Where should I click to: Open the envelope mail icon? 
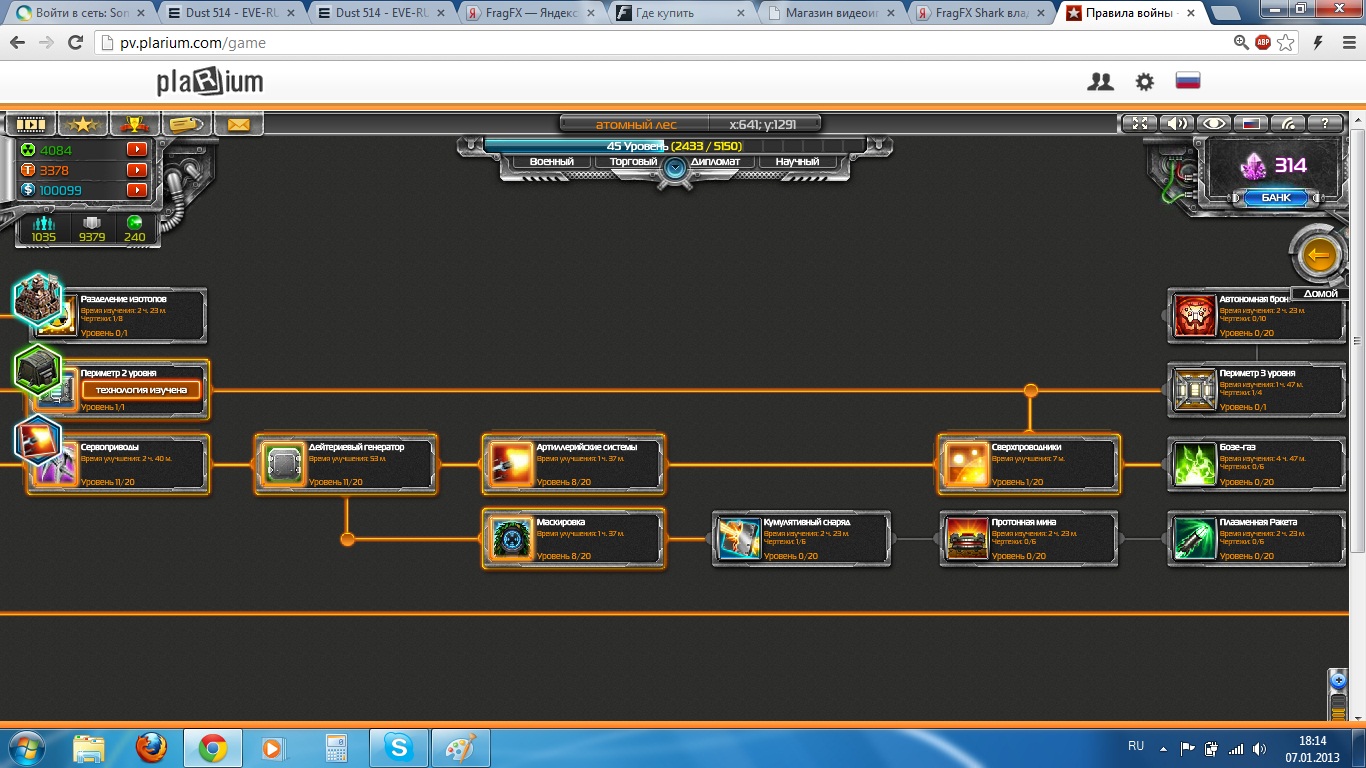point(238,125)
